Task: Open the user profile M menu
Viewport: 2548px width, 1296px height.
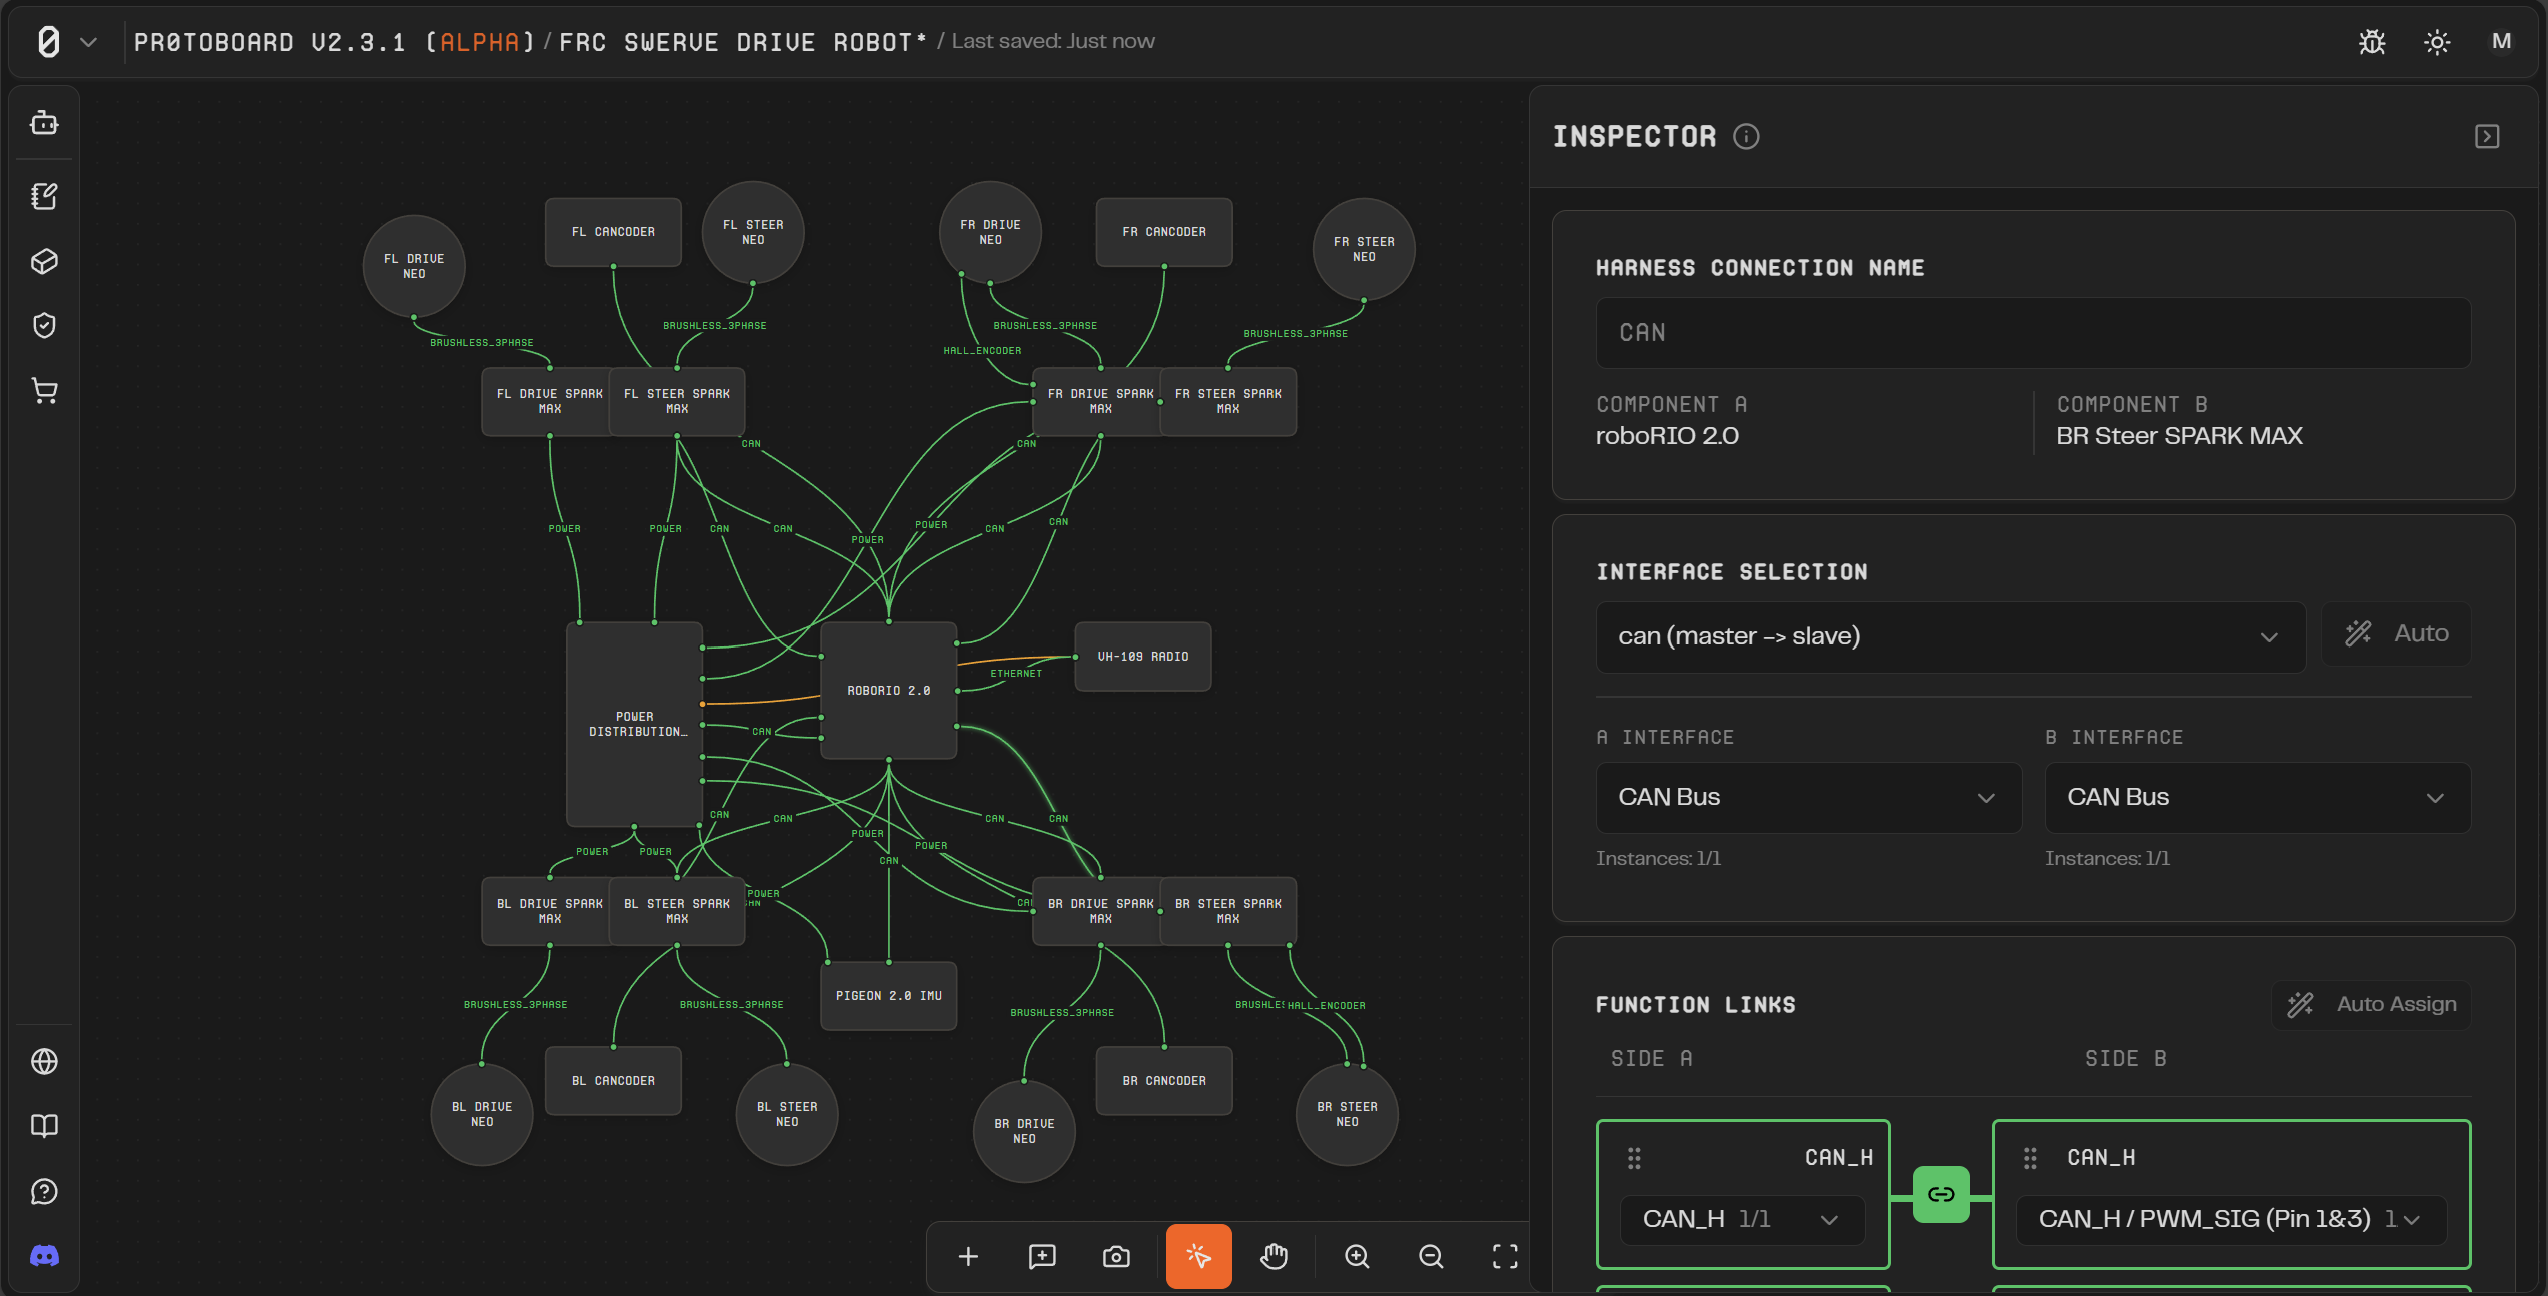Action: pyautogui.click(x=2501, y=42)
